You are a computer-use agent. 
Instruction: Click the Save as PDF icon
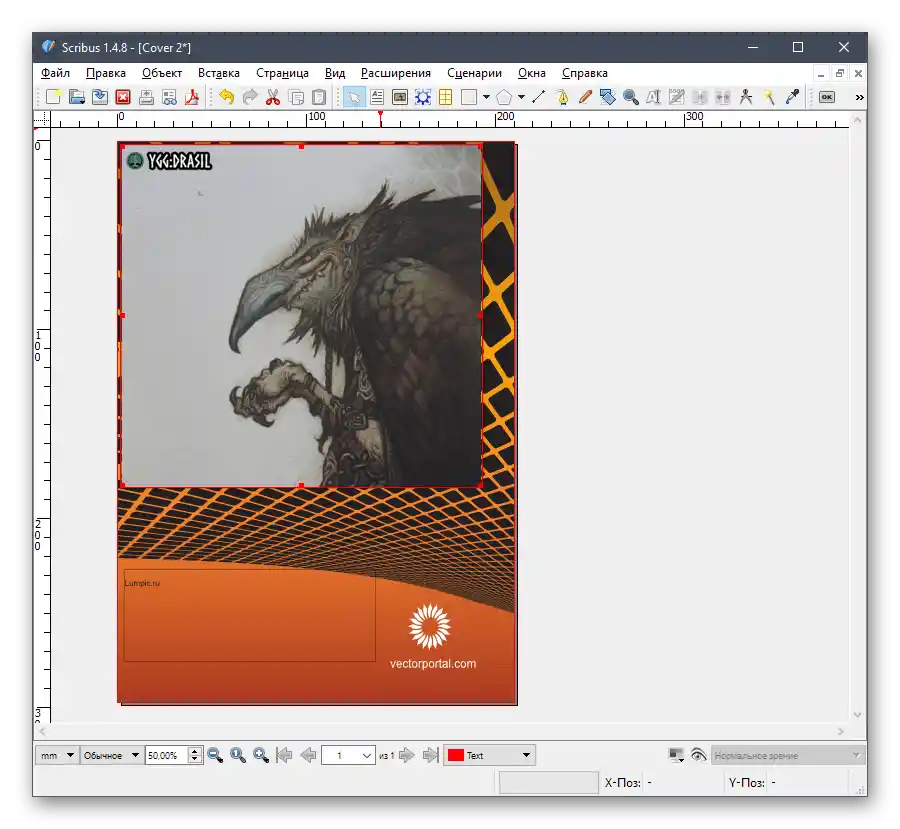coord(190,97)
